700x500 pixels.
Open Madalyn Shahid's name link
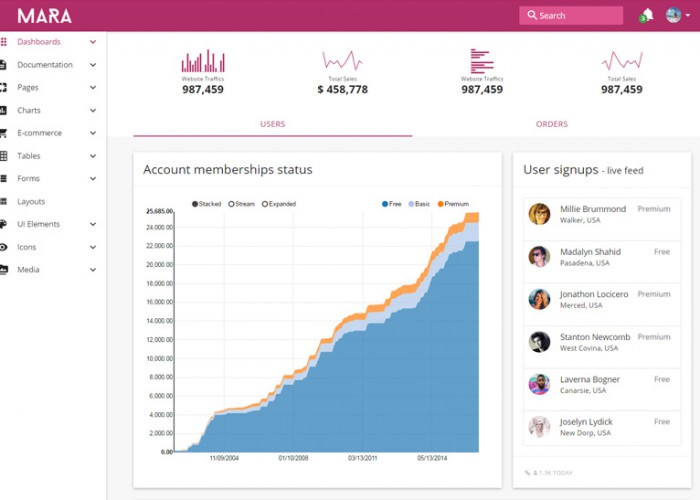tap(590, 252)
